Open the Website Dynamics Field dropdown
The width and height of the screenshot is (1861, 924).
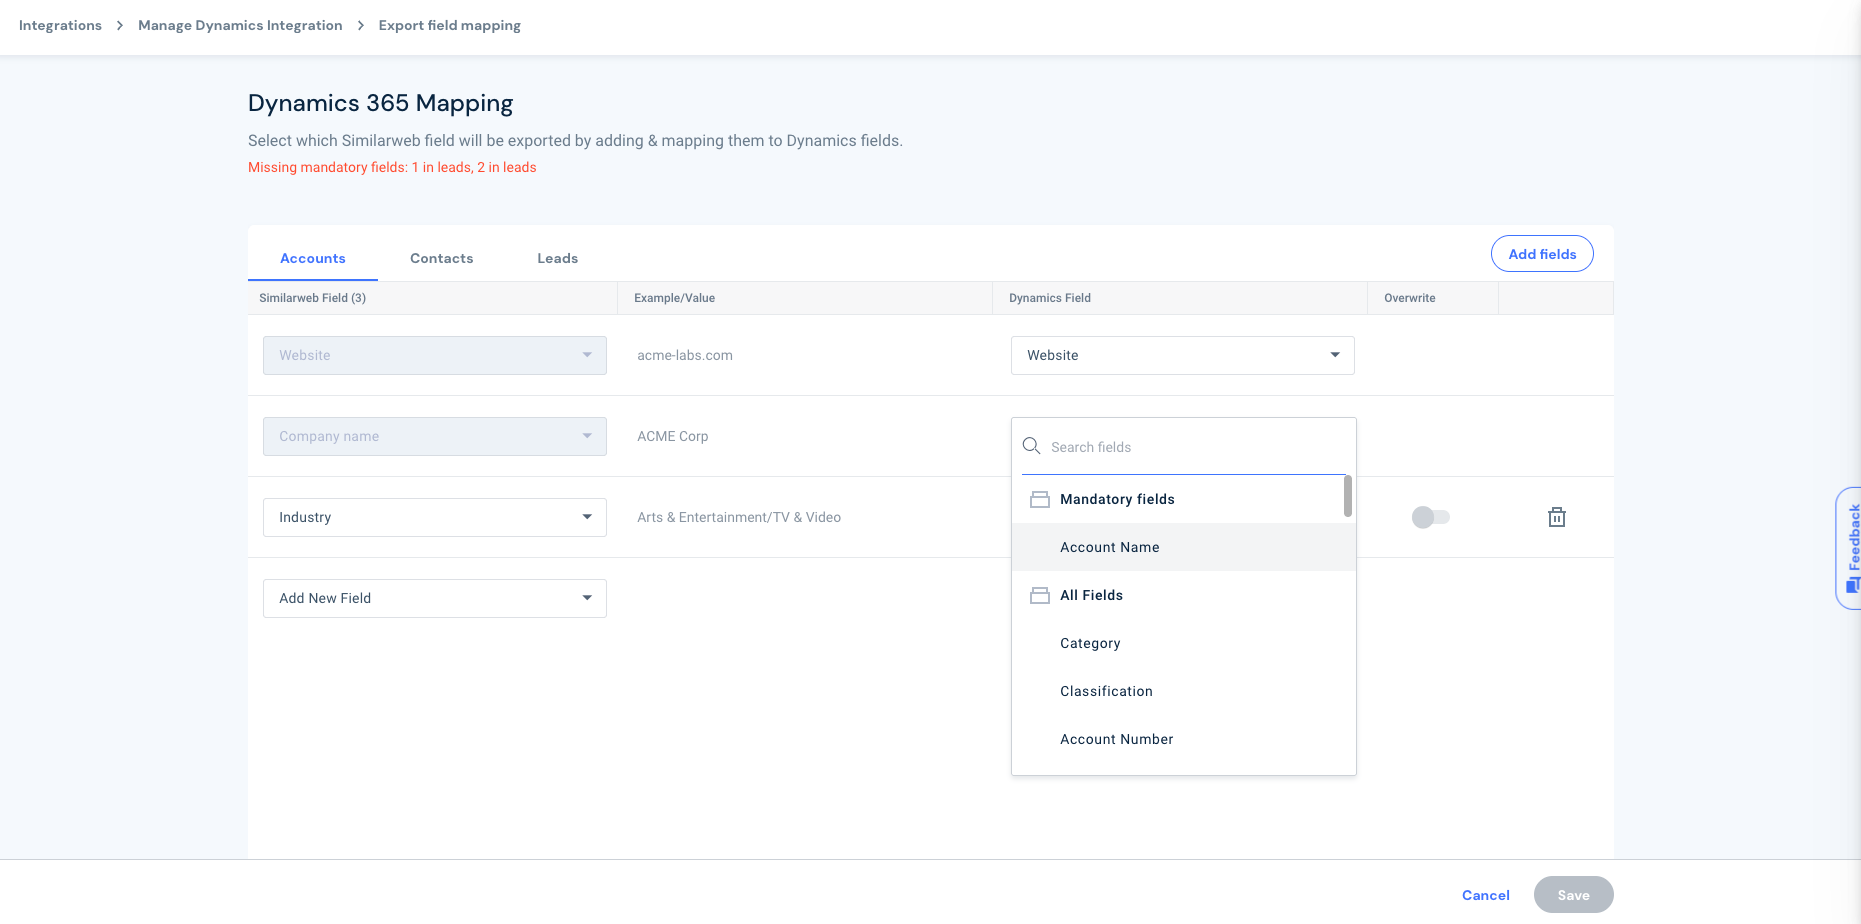click(1182, 355)
